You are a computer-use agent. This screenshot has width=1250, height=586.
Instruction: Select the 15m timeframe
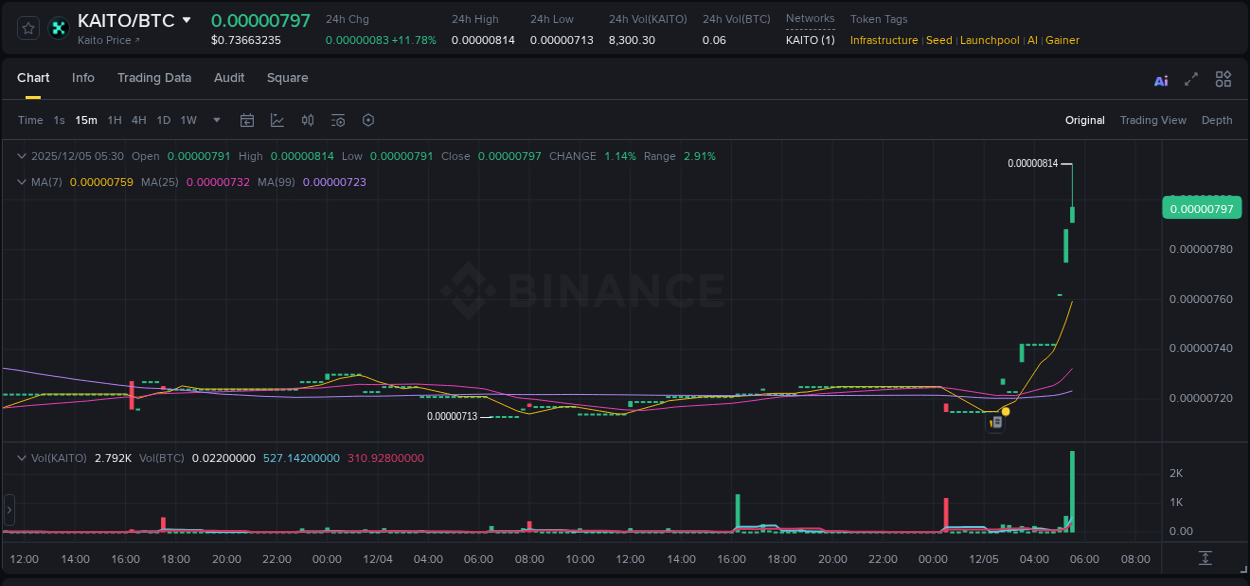click(x=85, y=120)
